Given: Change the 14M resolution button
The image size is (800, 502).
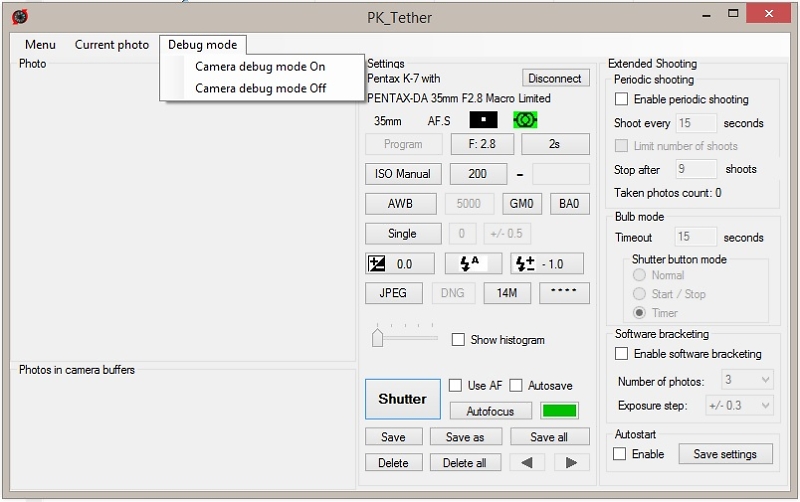Looking at the screenshot, I should coord(507,293).
